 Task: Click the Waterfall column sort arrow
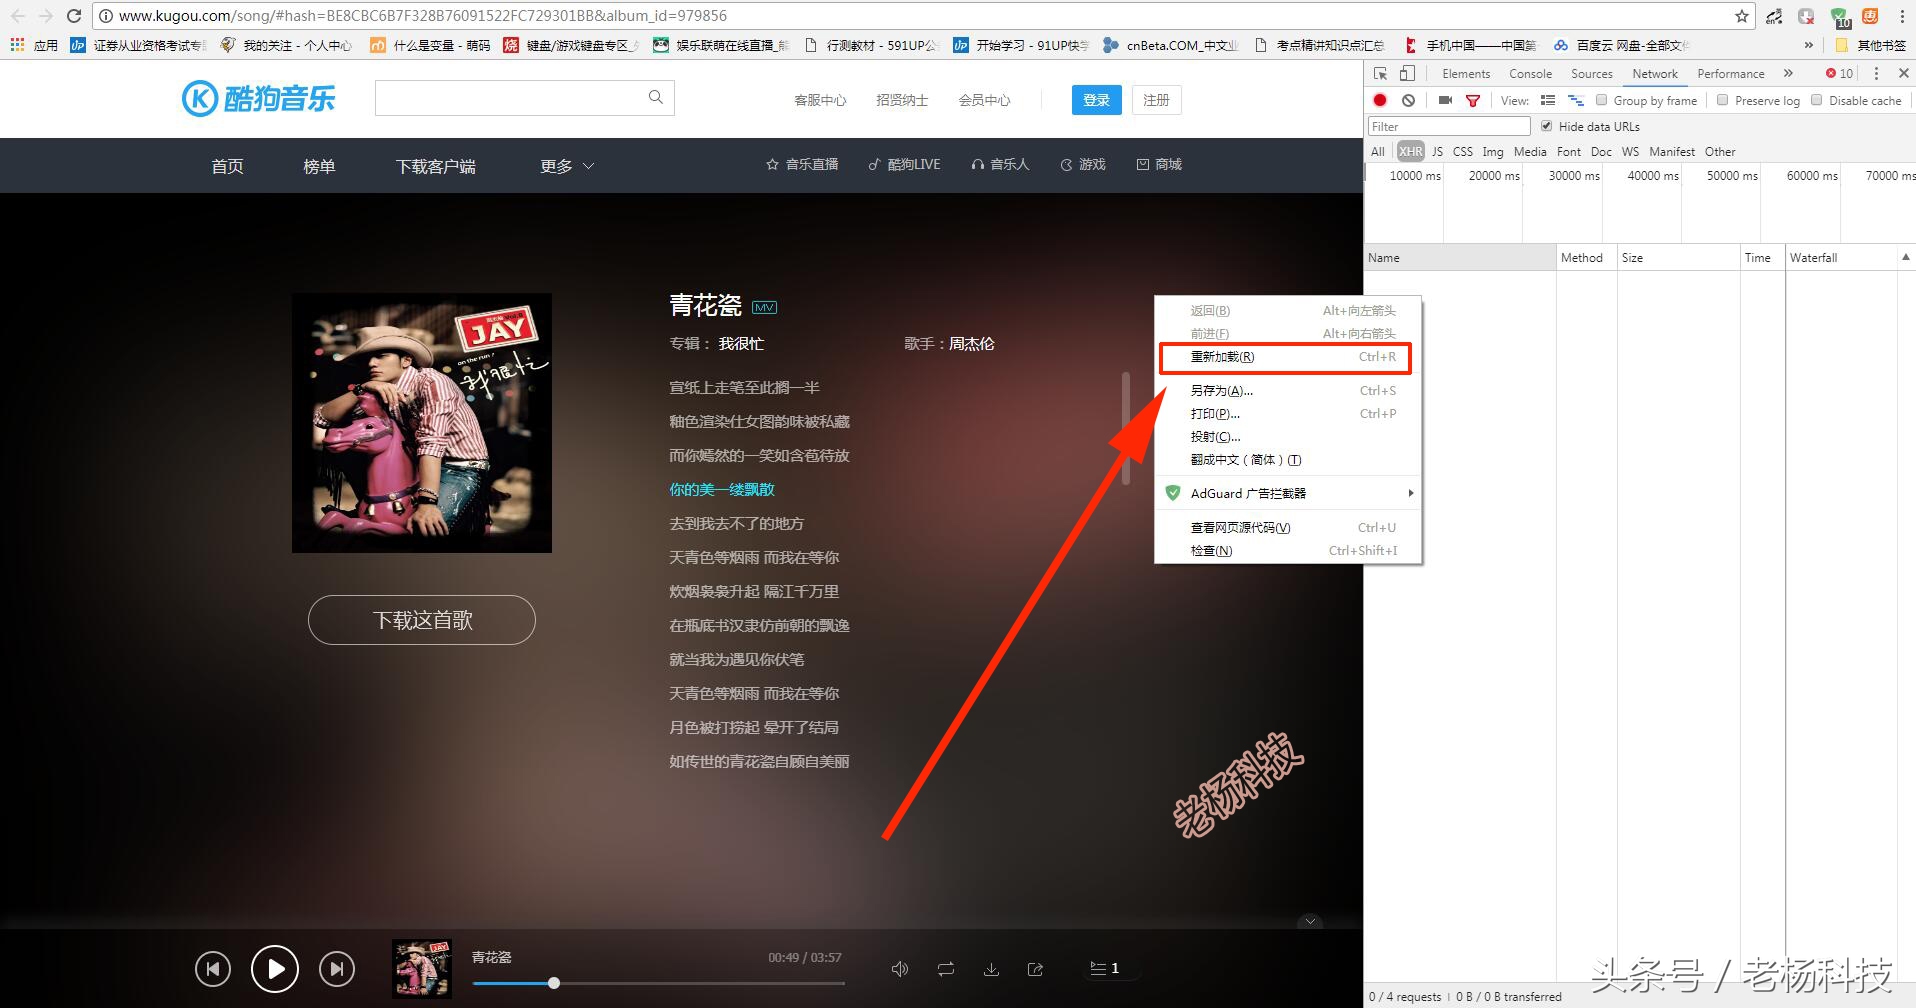tap(1905, 258)
